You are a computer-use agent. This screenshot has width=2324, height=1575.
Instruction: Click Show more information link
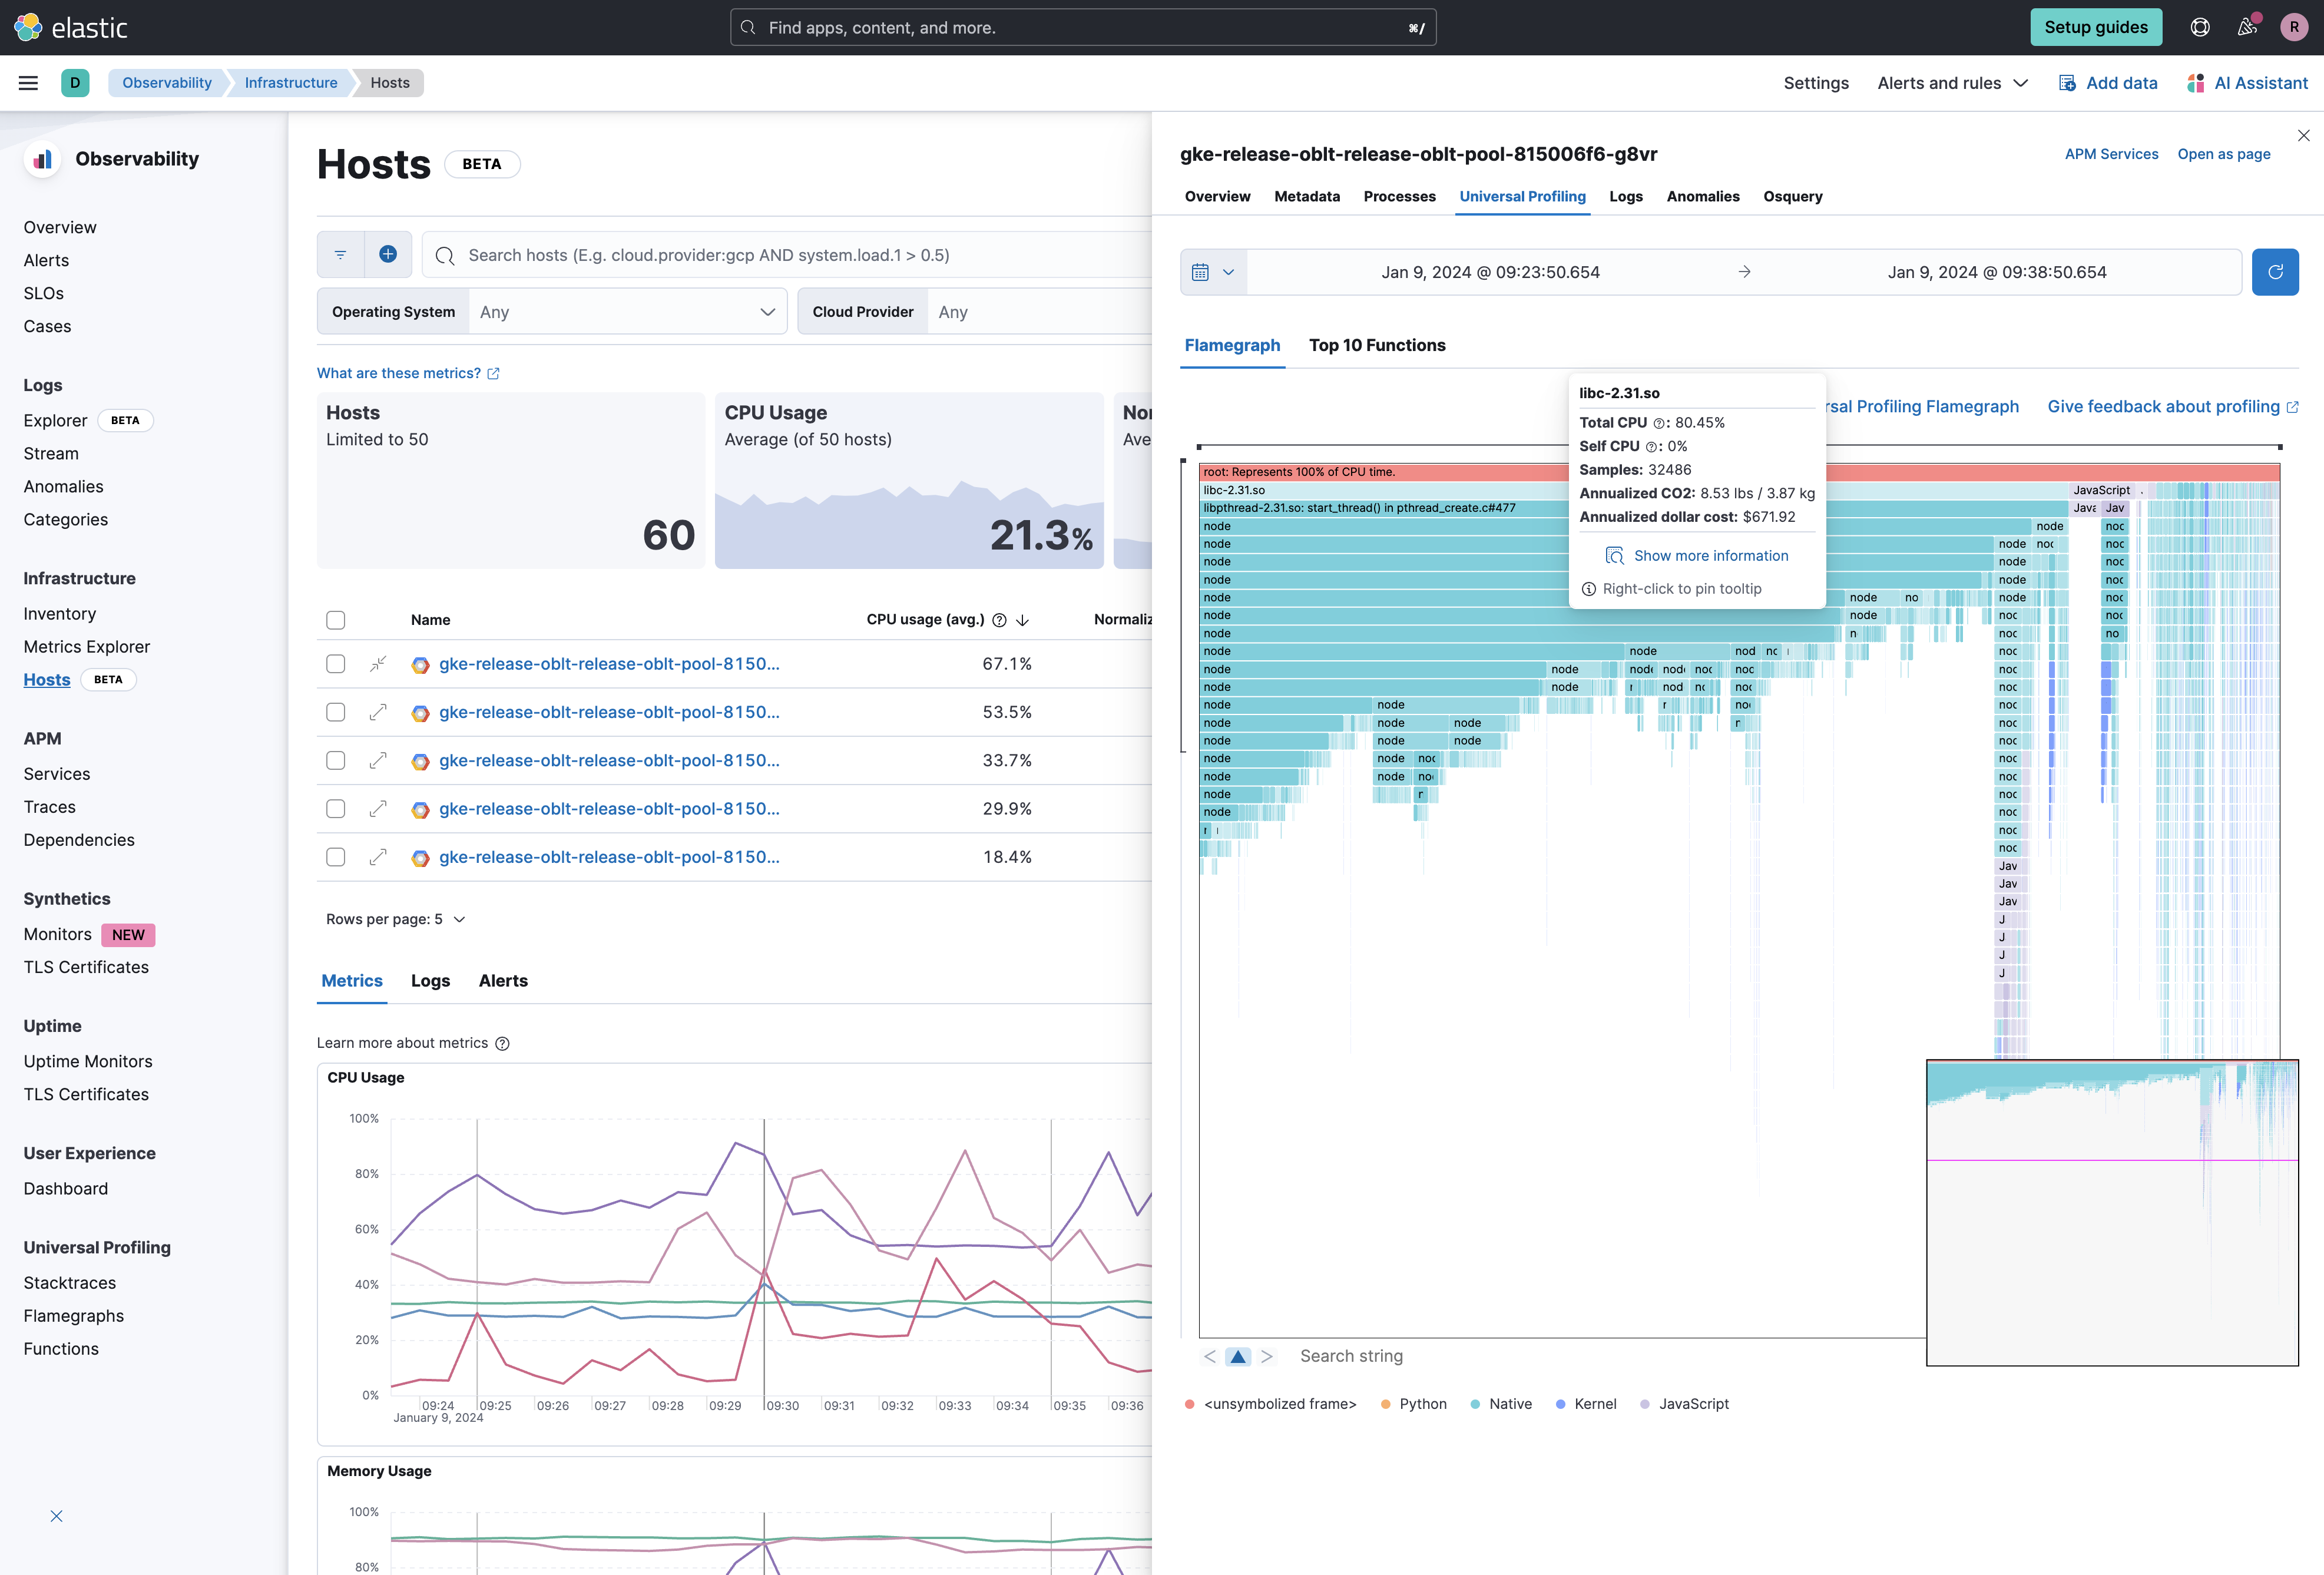coord(1710,556)
